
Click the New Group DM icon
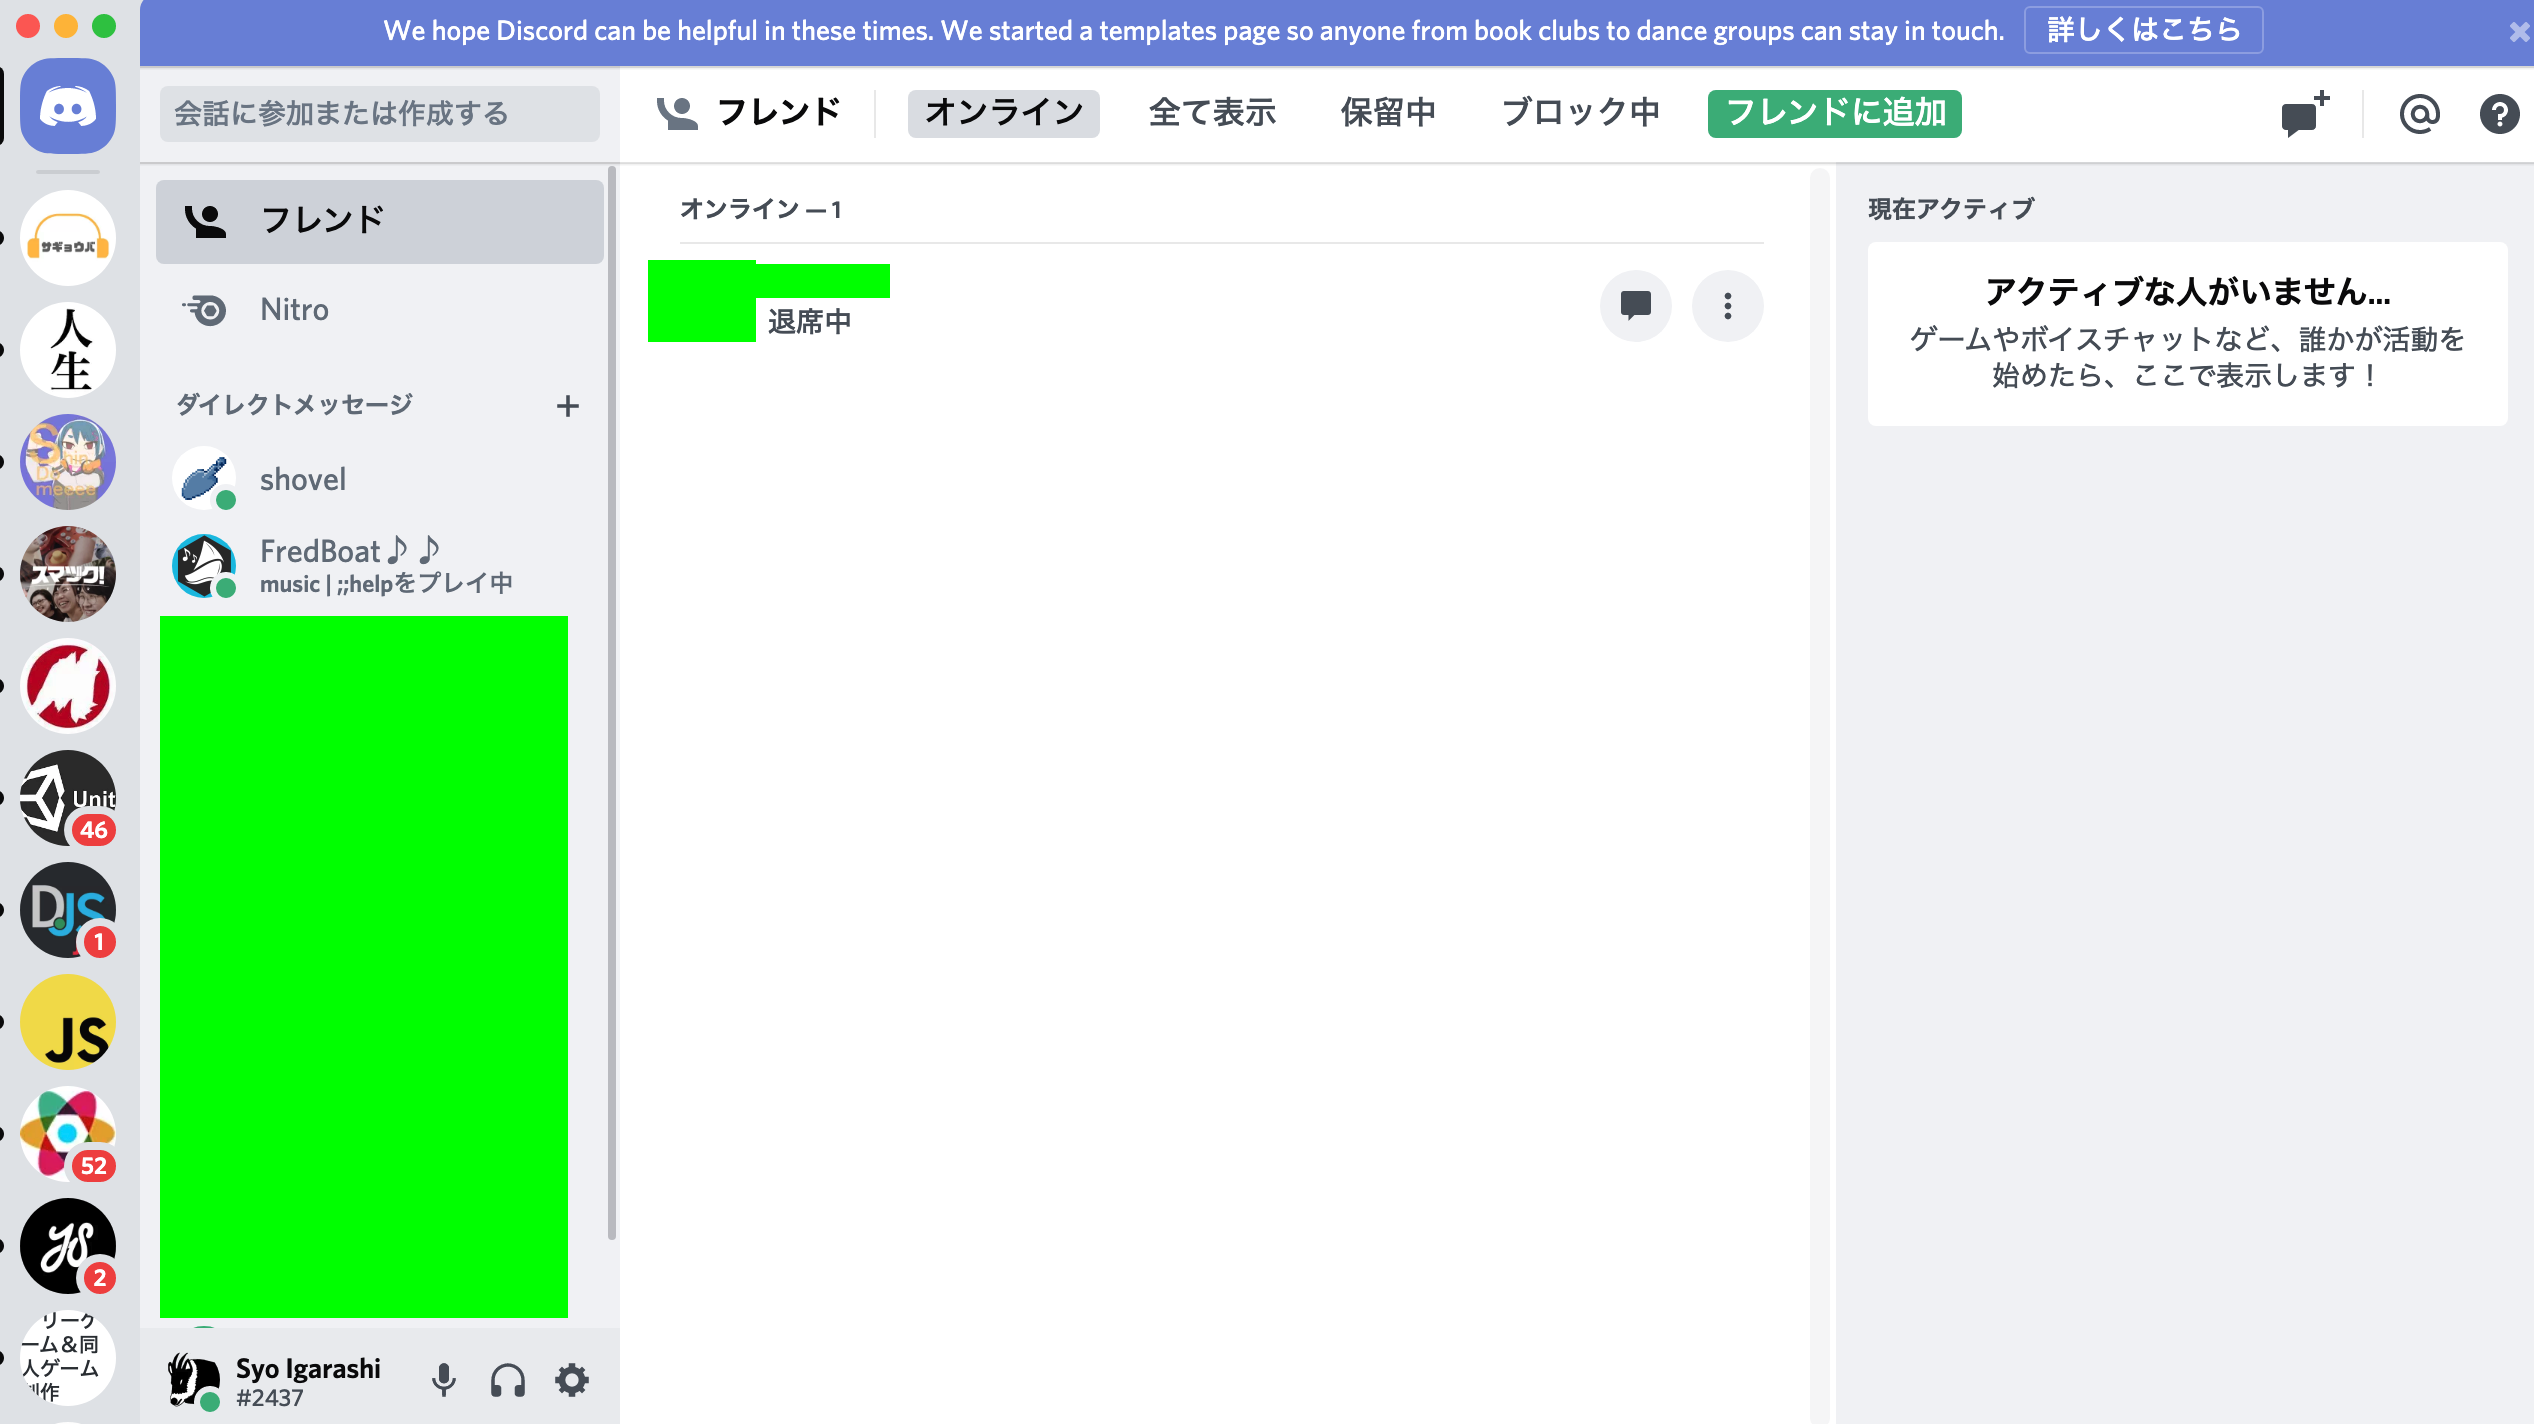pyautogui.click(x=2304, y=114)
